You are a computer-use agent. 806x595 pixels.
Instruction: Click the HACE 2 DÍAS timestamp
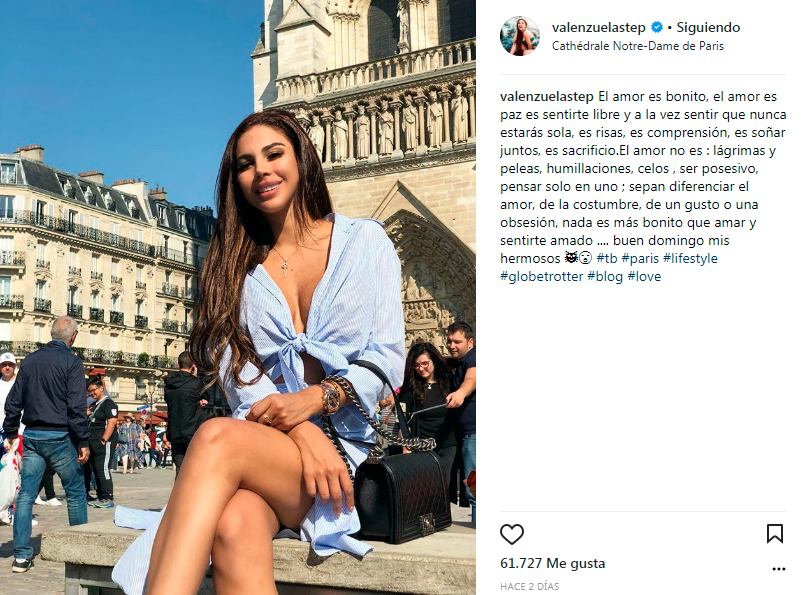coord(529,586)
